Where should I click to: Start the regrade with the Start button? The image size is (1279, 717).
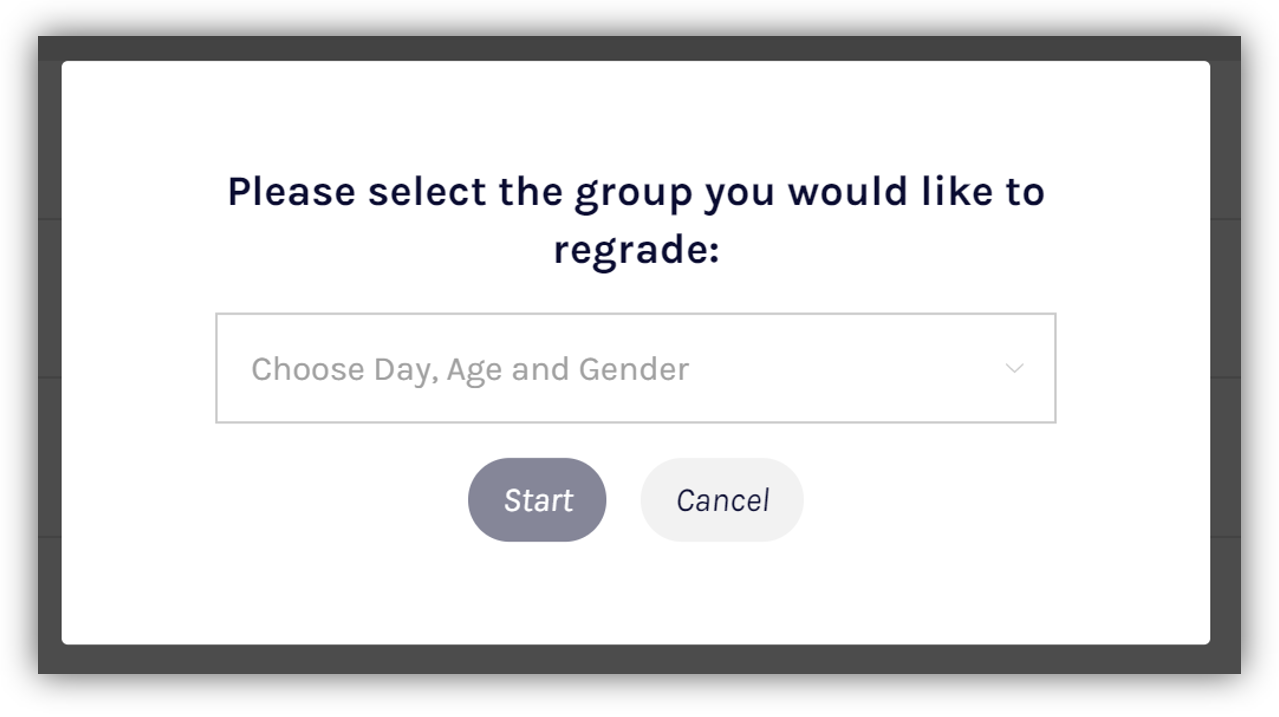(537, 500)
